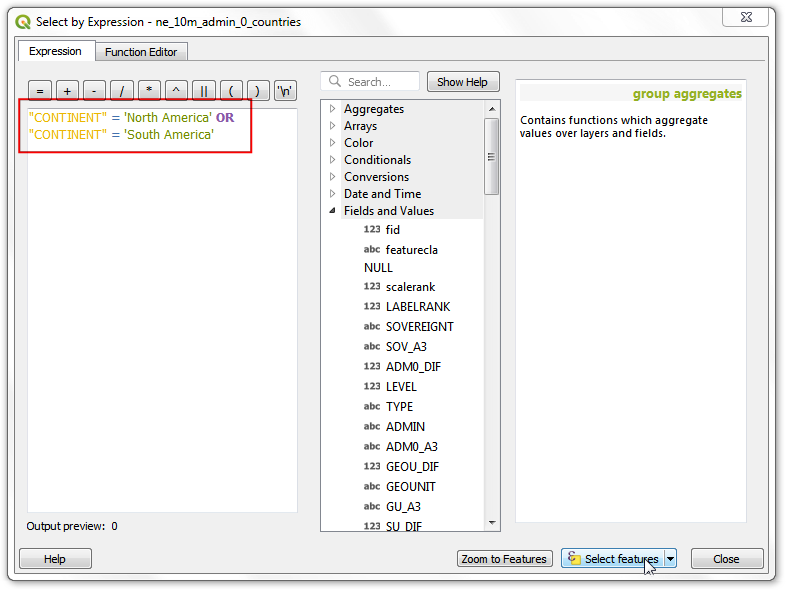Click the Close button
This screenshot has height=590, width=786.
[726, 559]
